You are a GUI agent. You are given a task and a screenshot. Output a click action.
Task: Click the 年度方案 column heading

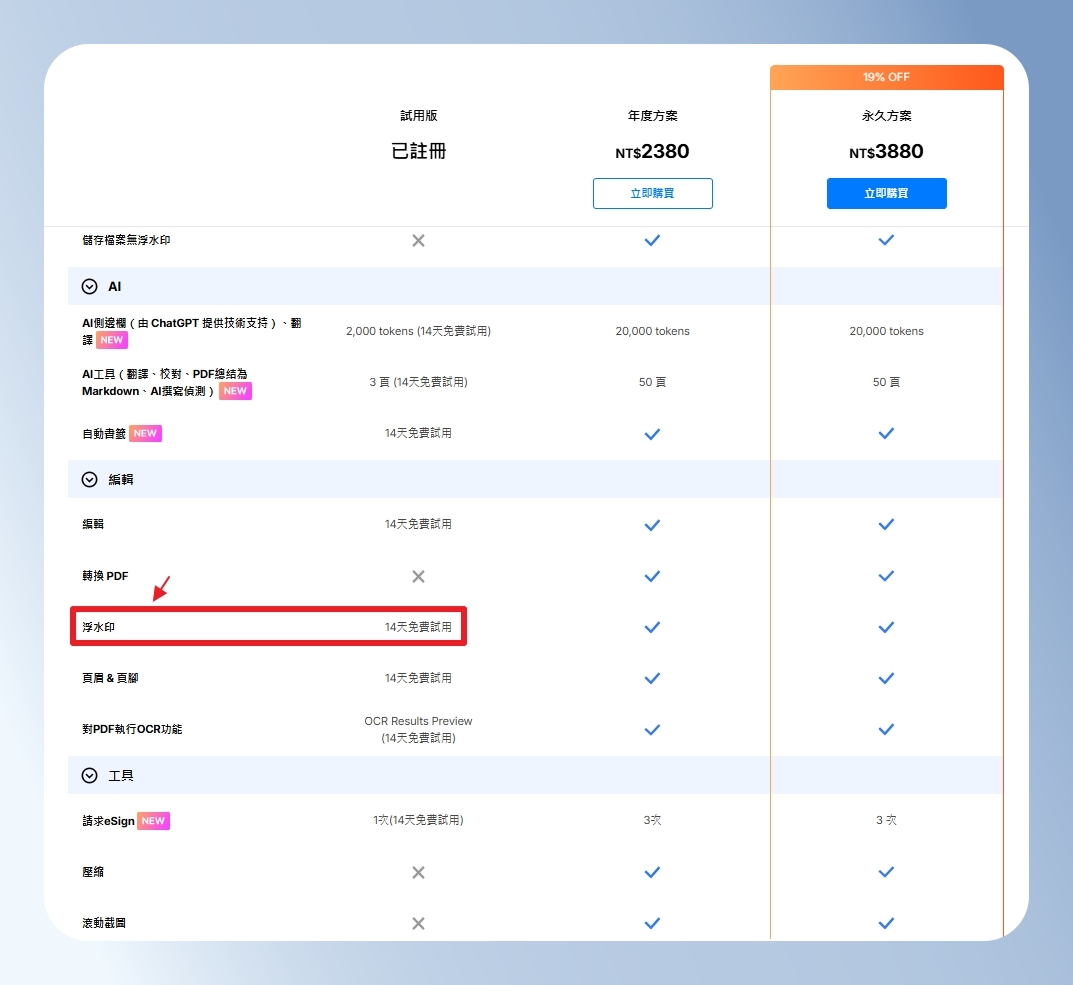(x=652, y=116)
